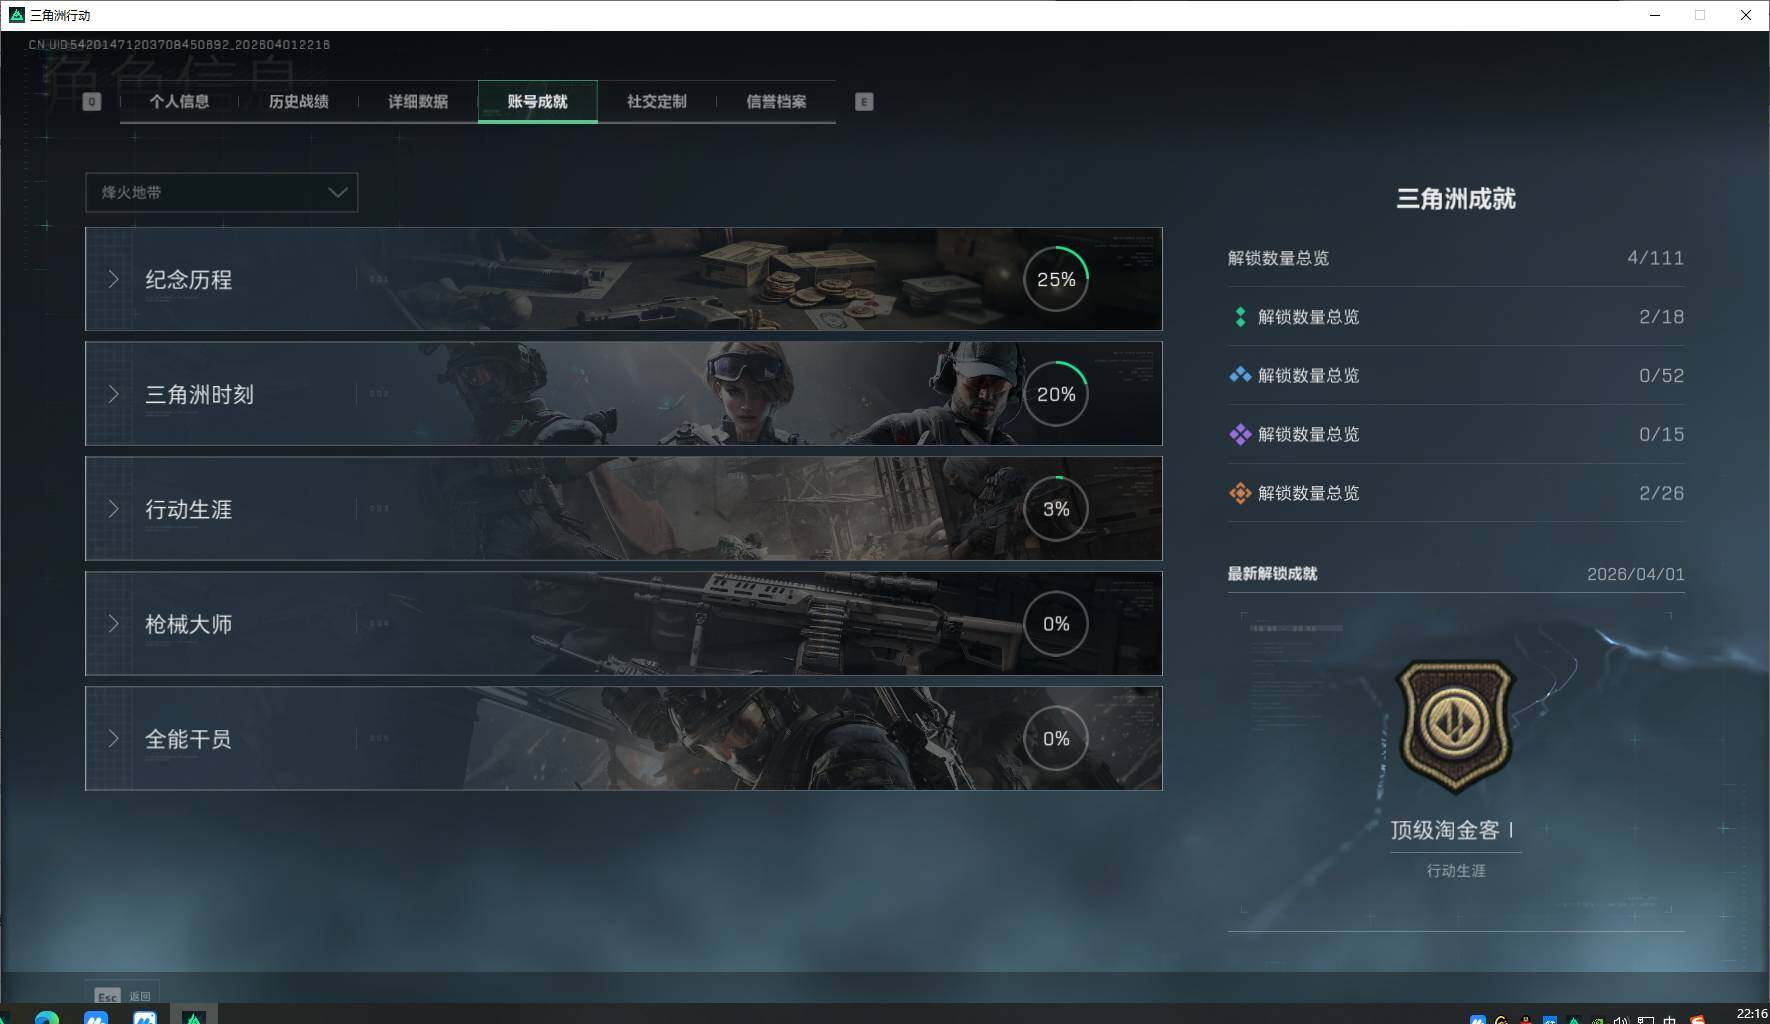Expand the 纪念历程 achievement group
Viewport: 1770px width, 1024px height.
point(113,279)
